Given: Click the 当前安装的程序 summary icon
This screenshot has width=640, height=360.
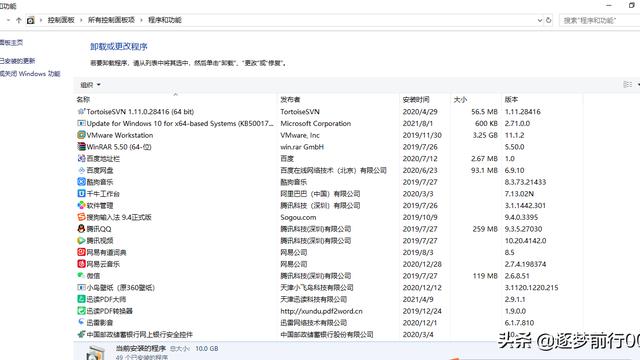Looking at the screenshot, I should tap(95, 353).
